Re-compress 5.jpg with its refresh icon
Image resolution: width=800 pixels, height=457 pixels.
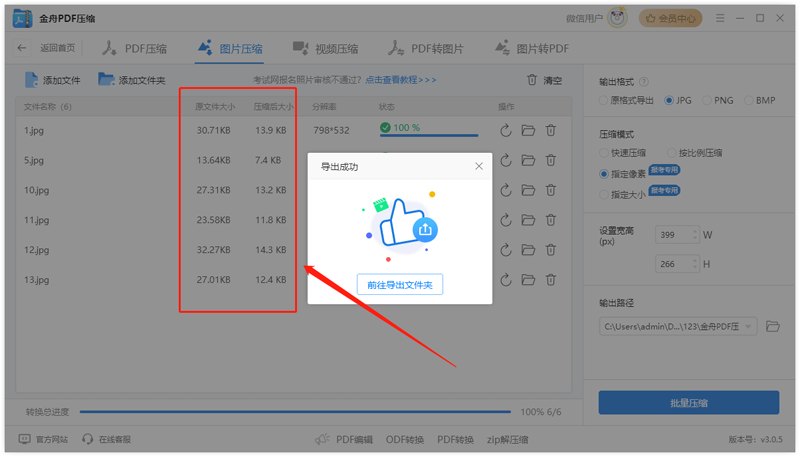point(506,160)
